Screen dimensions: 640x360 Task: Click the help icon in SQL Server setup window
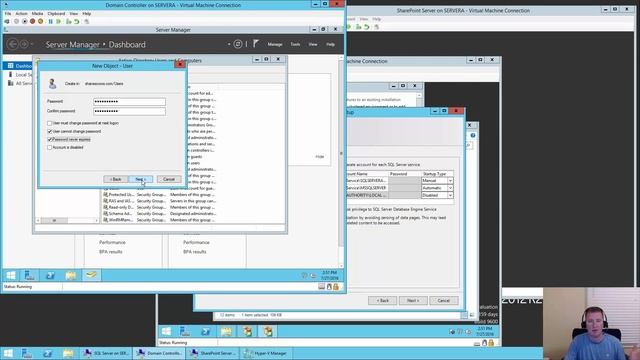pyautogui.click(x=473, y=136)
